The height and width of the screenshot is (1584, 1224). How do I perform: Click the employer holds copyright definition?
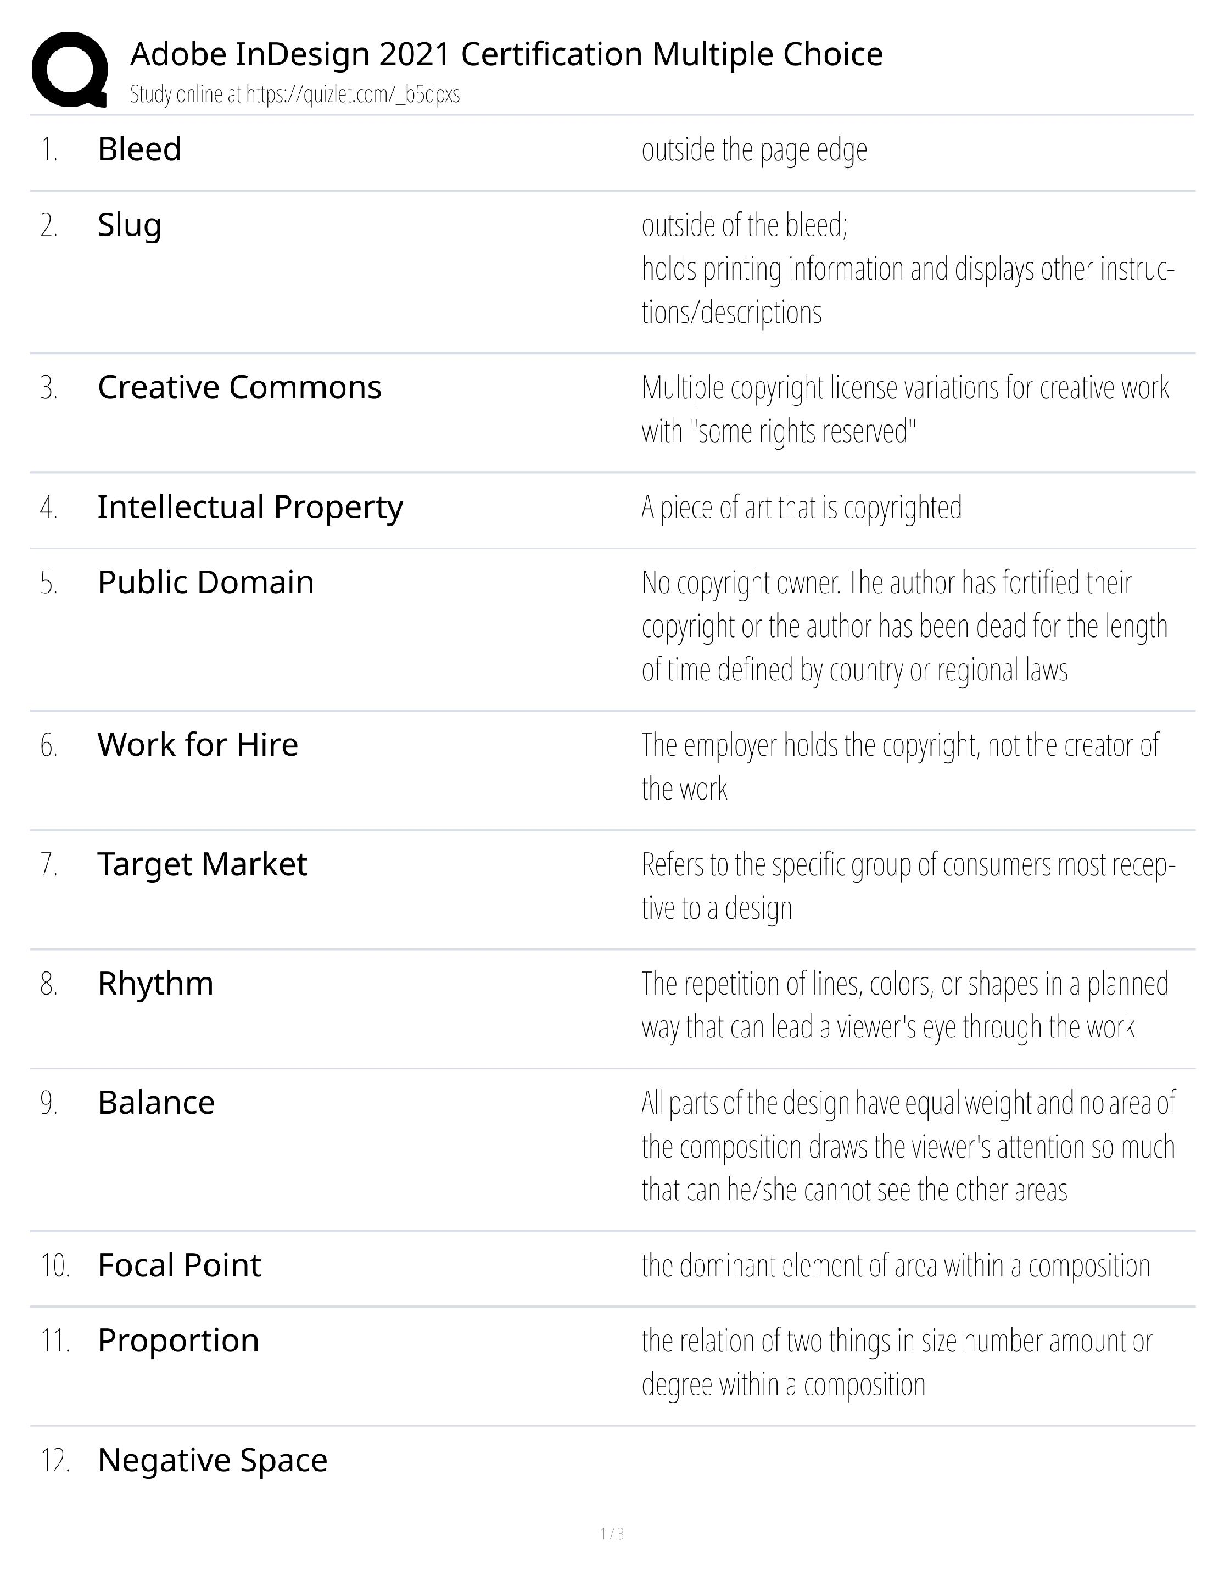click(x=900, y=766)
